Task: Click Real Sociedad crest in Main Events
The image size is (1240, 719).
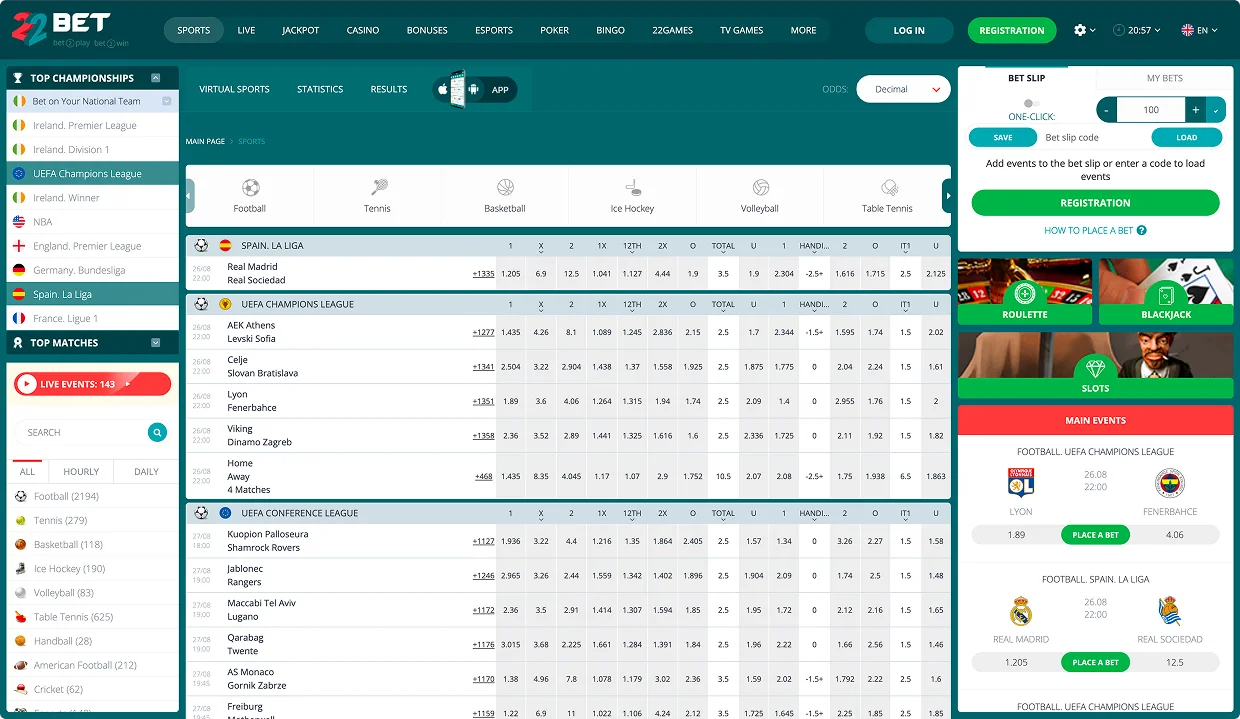Action: point(1169,611)
